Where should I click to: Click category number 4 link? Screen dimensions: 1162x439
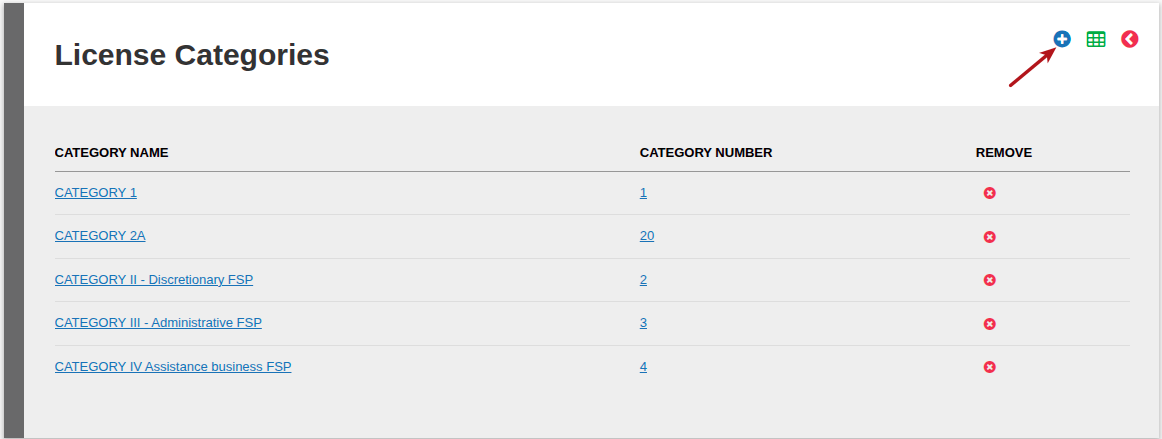643,366
